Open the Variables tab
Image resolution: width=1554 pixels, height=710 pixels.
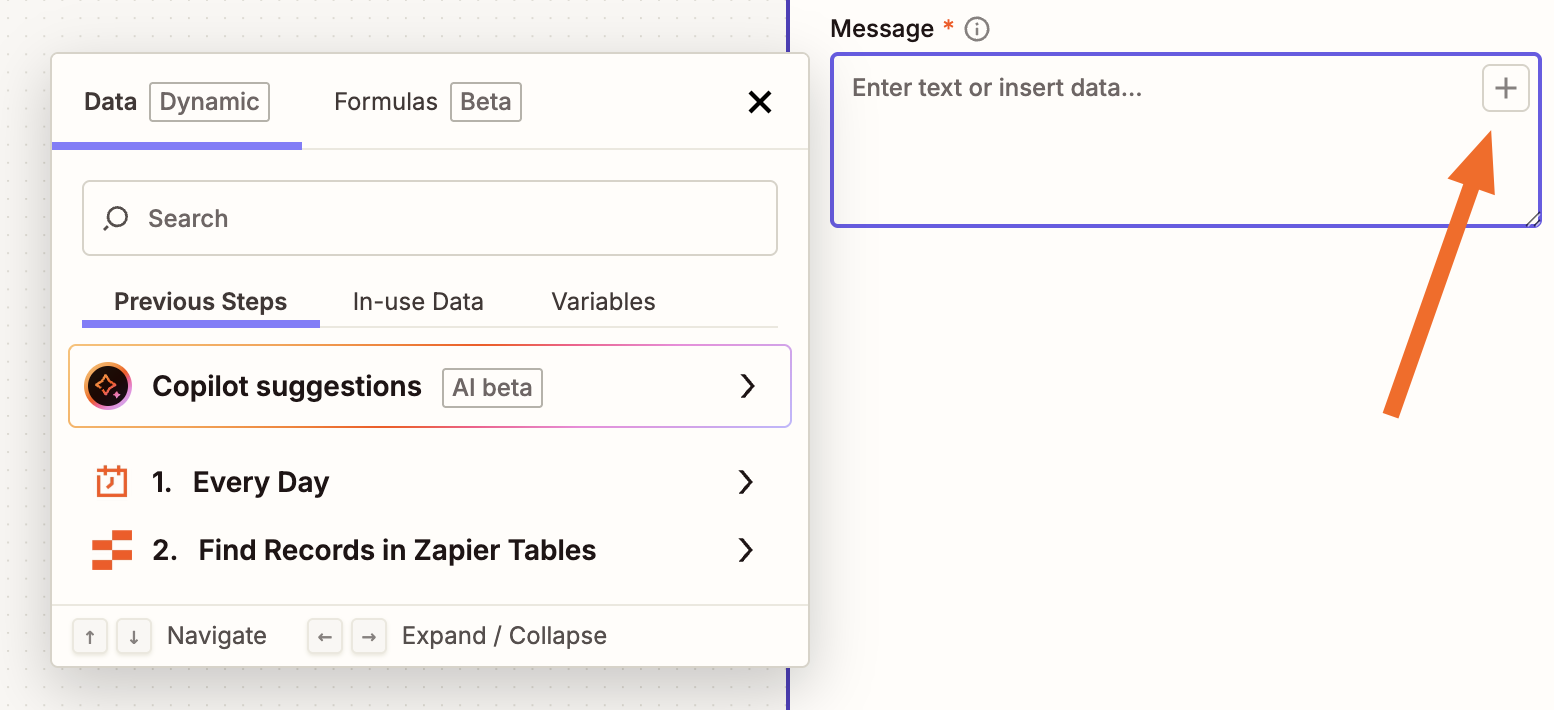[602, 301]
